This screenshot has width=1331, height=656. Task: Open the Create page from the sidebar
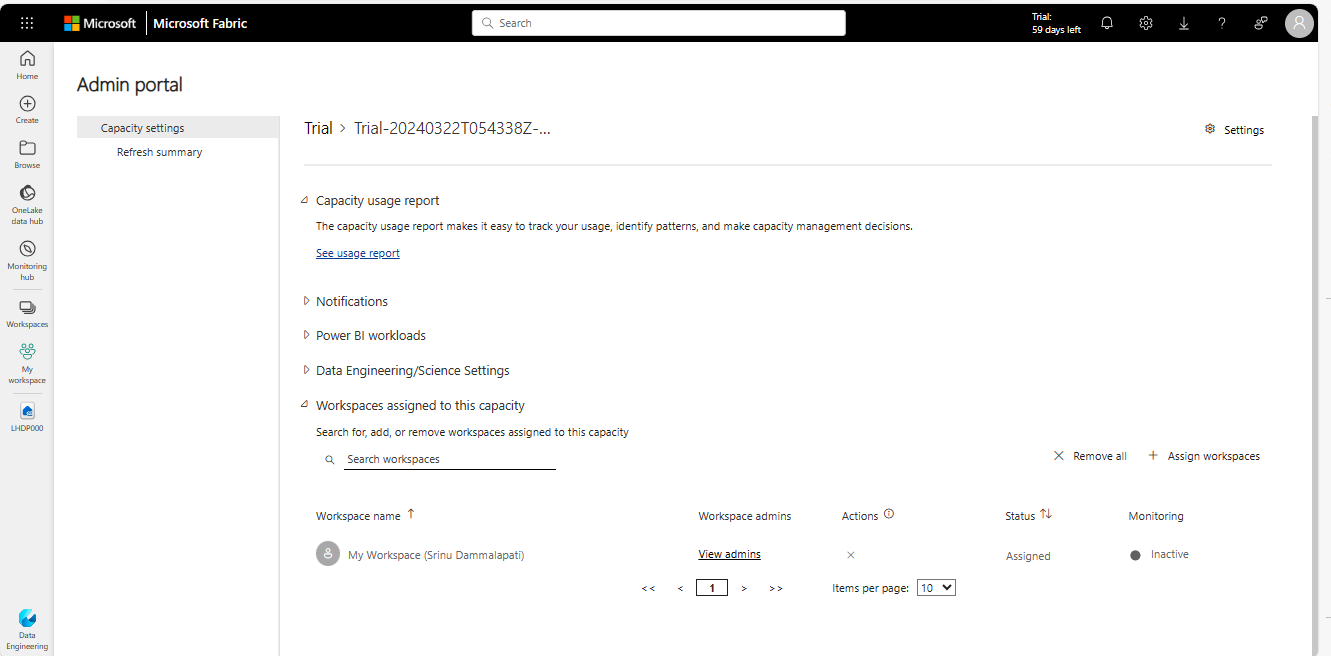(27, 109)
